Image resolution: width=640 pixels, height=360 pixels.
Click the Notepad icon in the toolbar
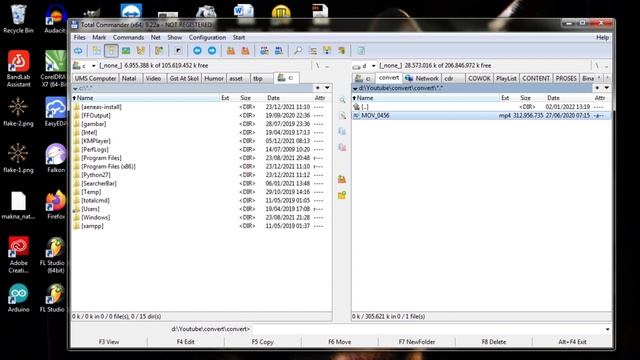(x=361, y=51)
